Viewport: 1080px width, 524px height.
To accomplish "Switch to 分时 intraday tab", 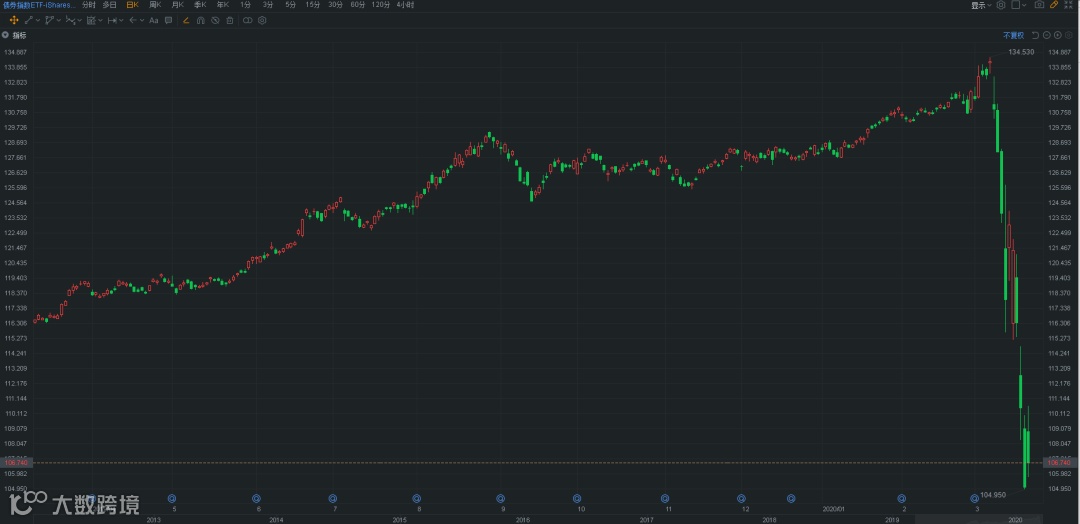I will point(89,5).
